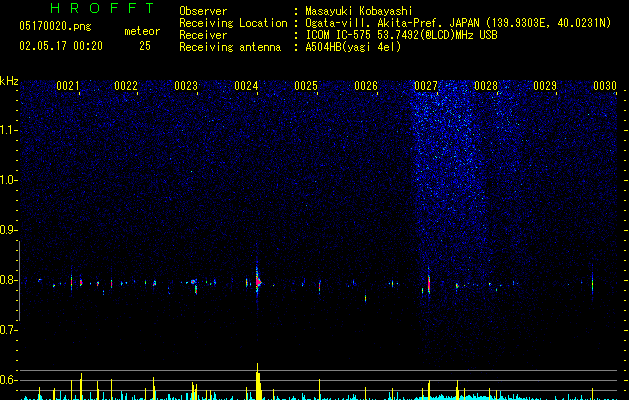Click the 0030 time marker
This screenshot has width=629, height=400.
pyautogui.click(x=605, y=86)
